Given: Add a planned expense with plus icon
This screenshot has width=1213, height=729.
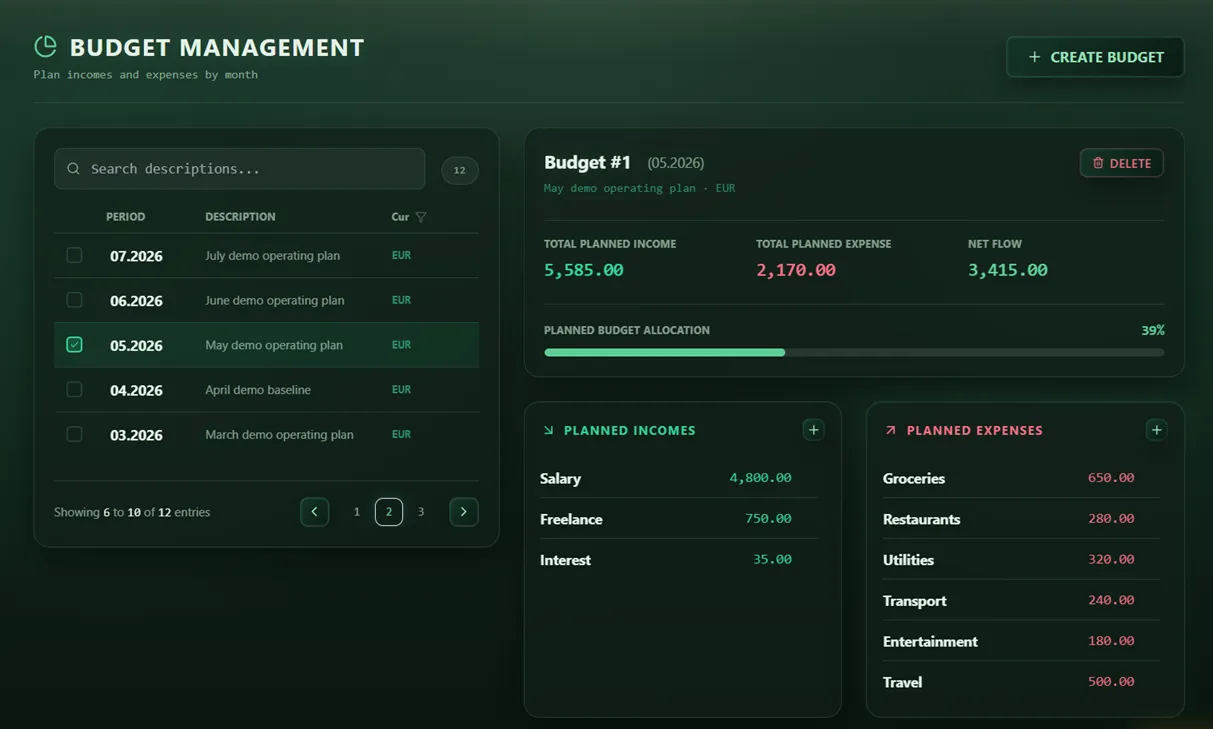Looking at the screenshot, I should tap(1157, 430).
